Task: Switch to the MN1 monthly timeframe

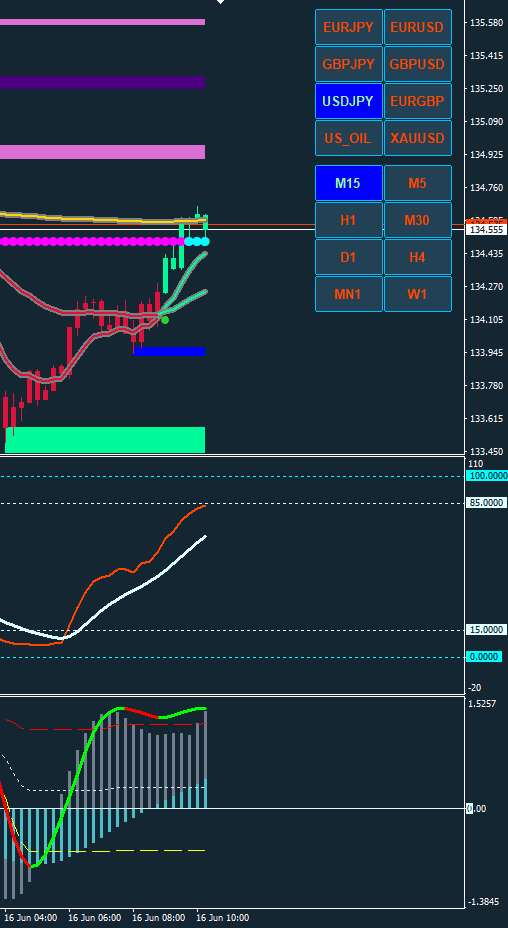Action: (348, 294)
